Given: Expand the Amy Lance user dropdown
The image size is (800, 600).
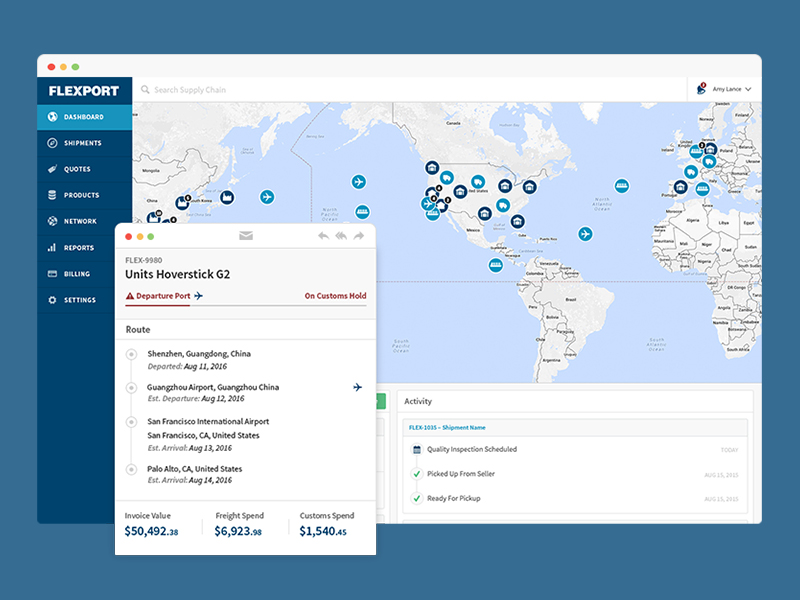Looking at the screenshot, I should pos(732,89).
